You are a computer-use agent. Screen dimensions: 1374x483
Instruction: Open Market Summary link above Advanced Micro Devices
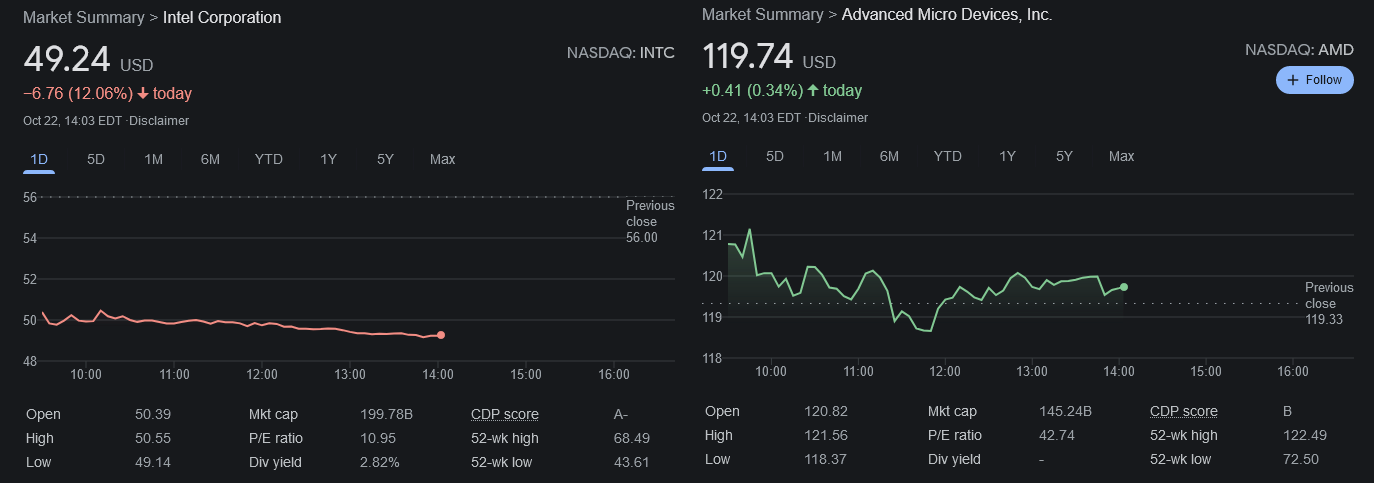(x=762, y=14)
